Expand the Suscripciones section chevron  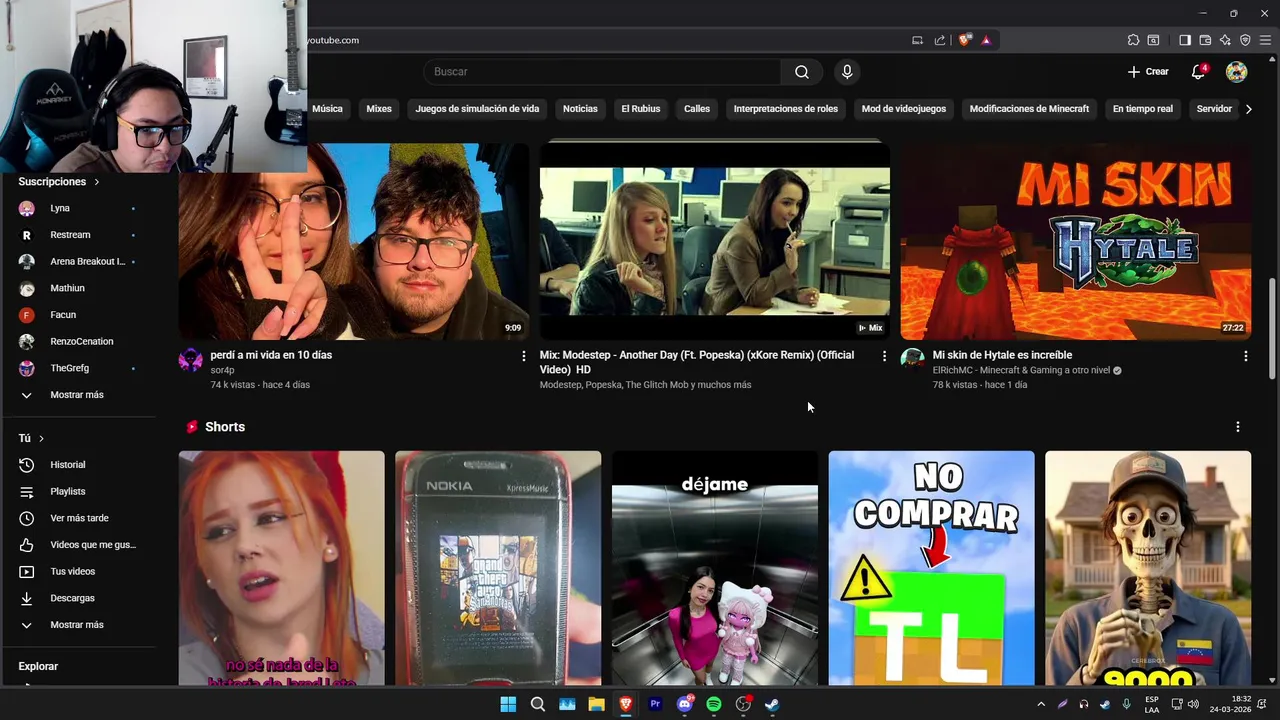coord(97,182)
